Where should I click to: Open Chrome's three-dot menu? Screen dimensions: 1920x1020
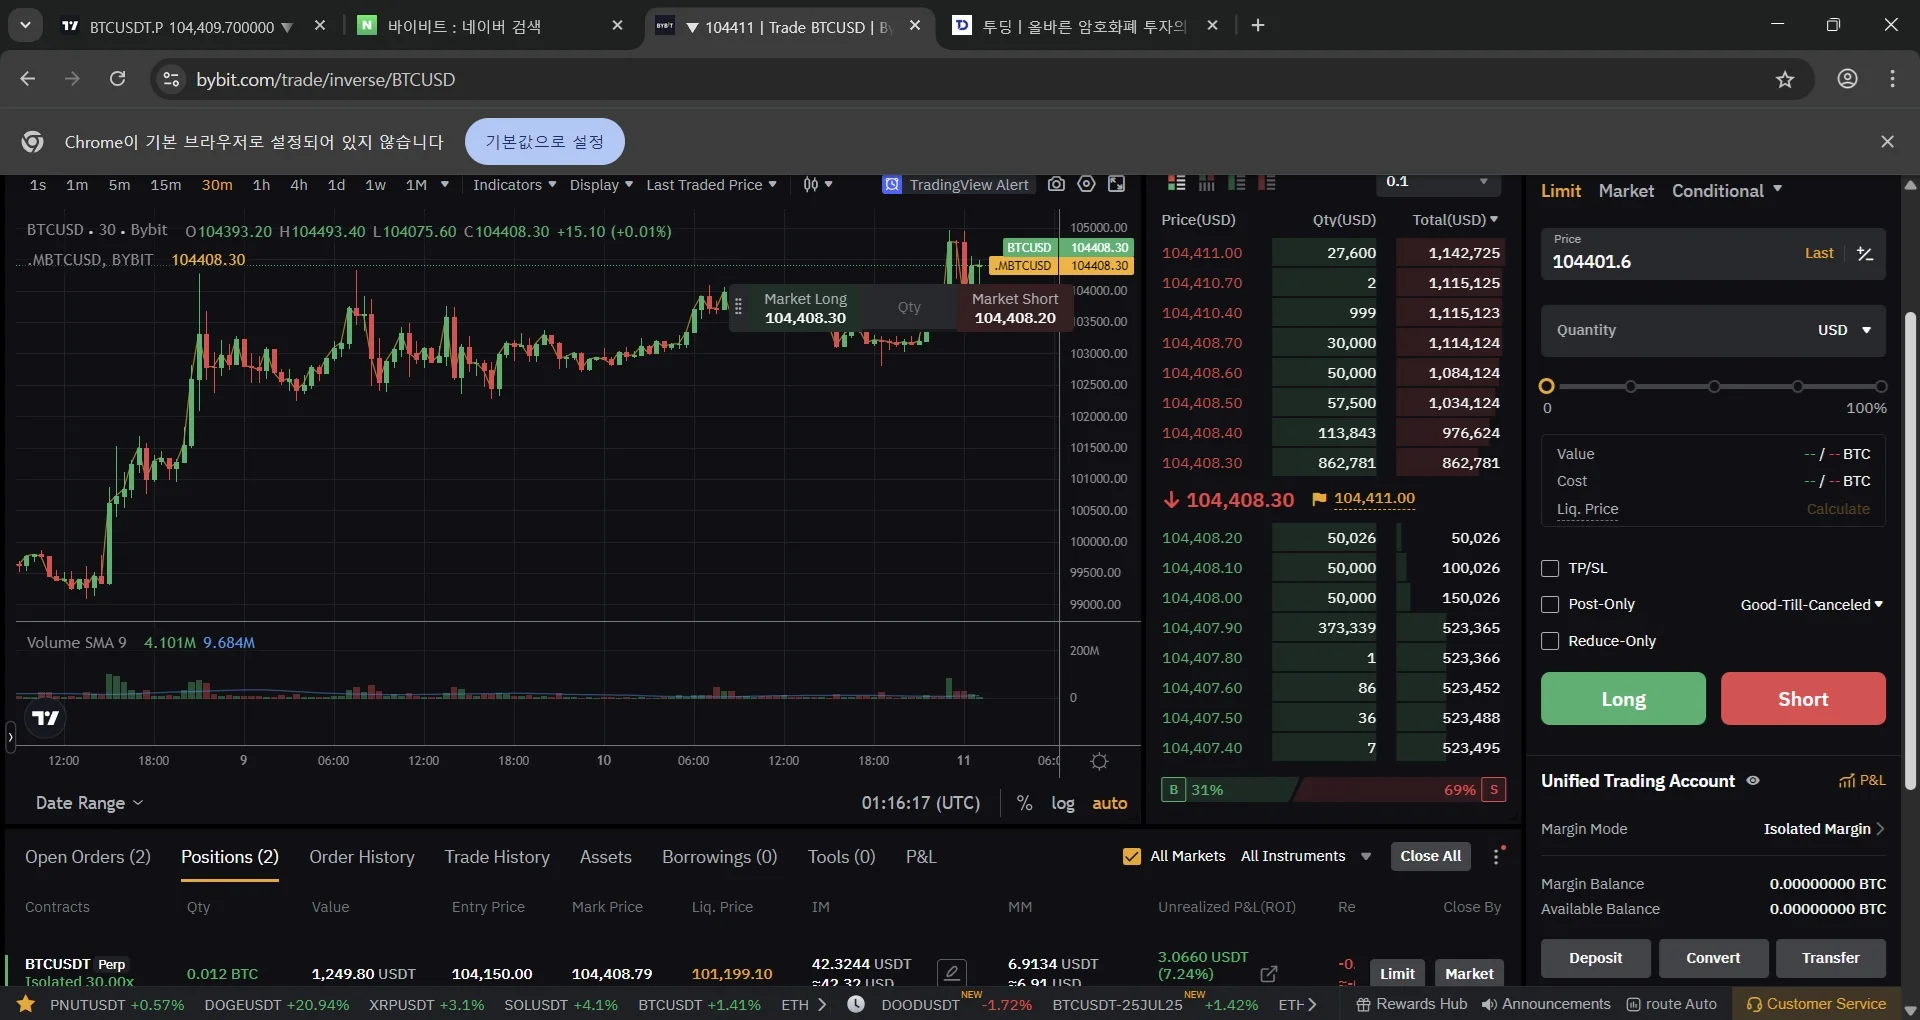[x=1892, y=79]
